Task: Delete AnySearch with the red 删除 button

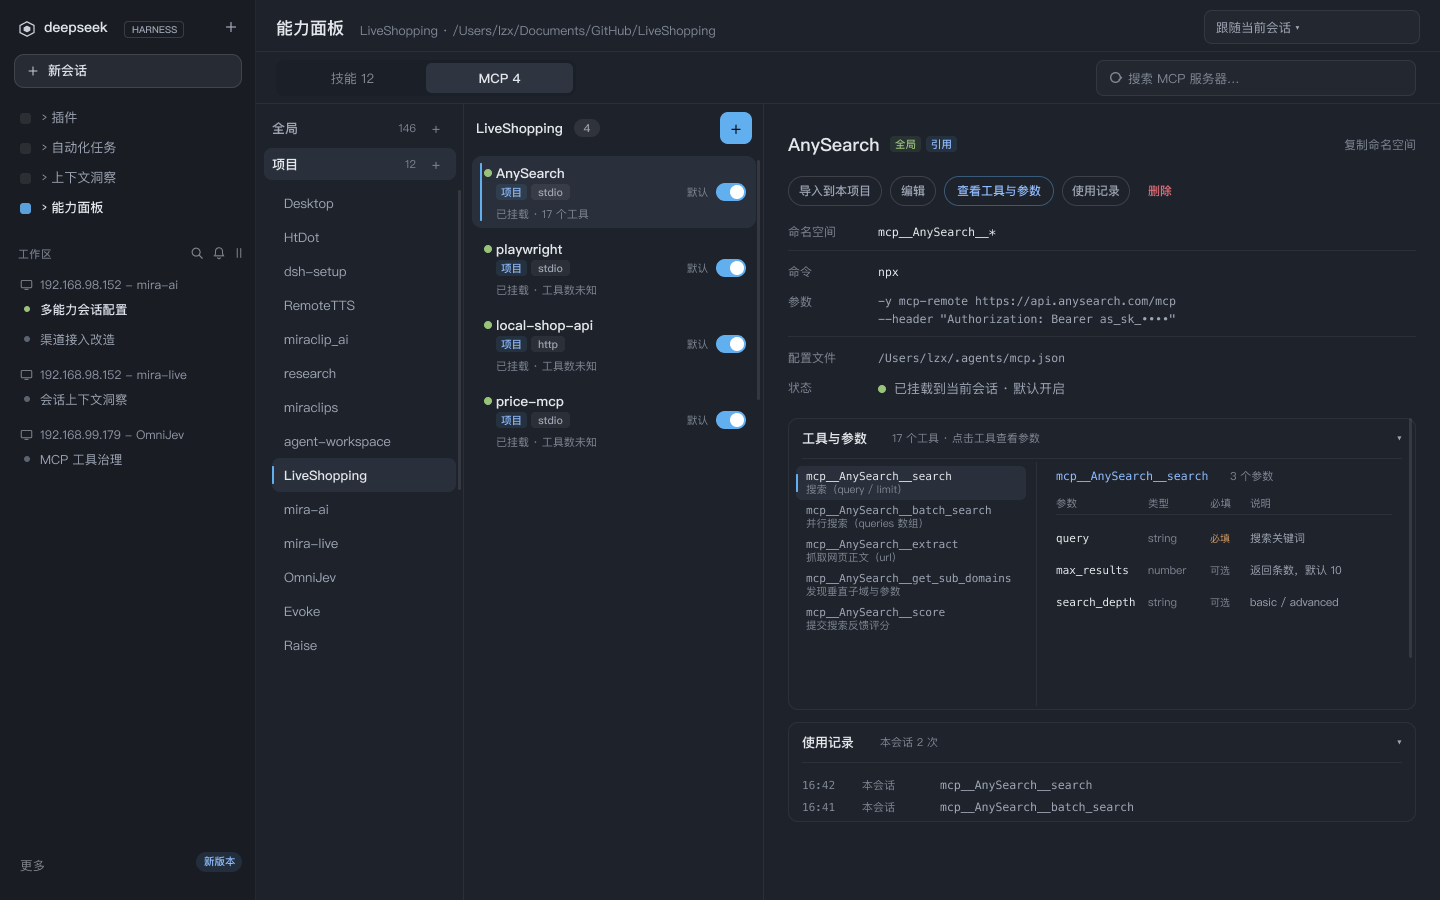Action: tap(1160, 191)
